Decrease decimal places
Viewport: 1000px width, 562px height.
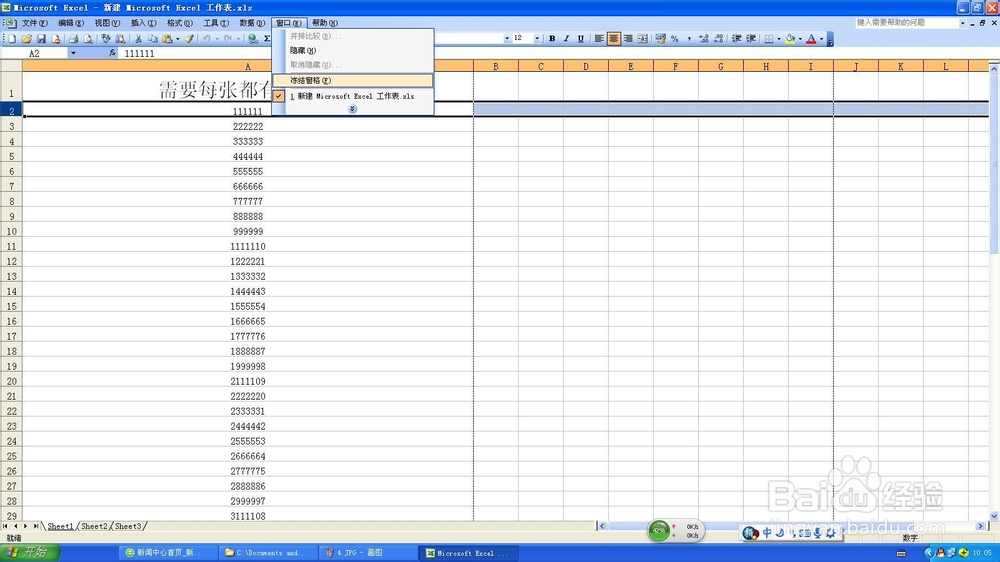point(719,39)
